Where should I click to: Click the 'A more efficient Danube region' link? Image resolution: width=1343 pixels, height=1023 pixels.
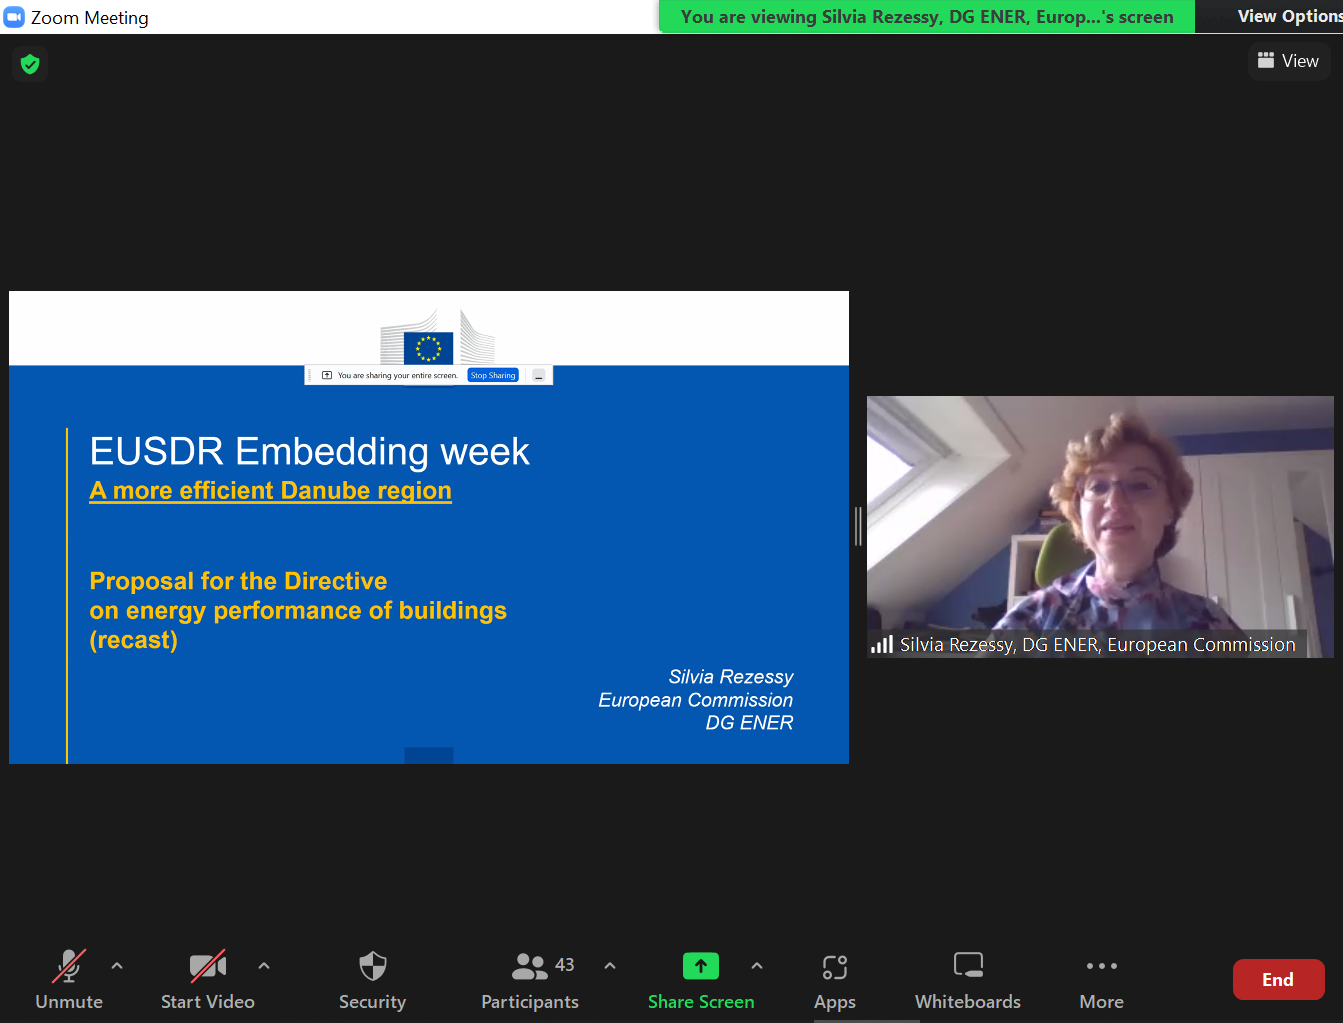(x=270, y=491)
